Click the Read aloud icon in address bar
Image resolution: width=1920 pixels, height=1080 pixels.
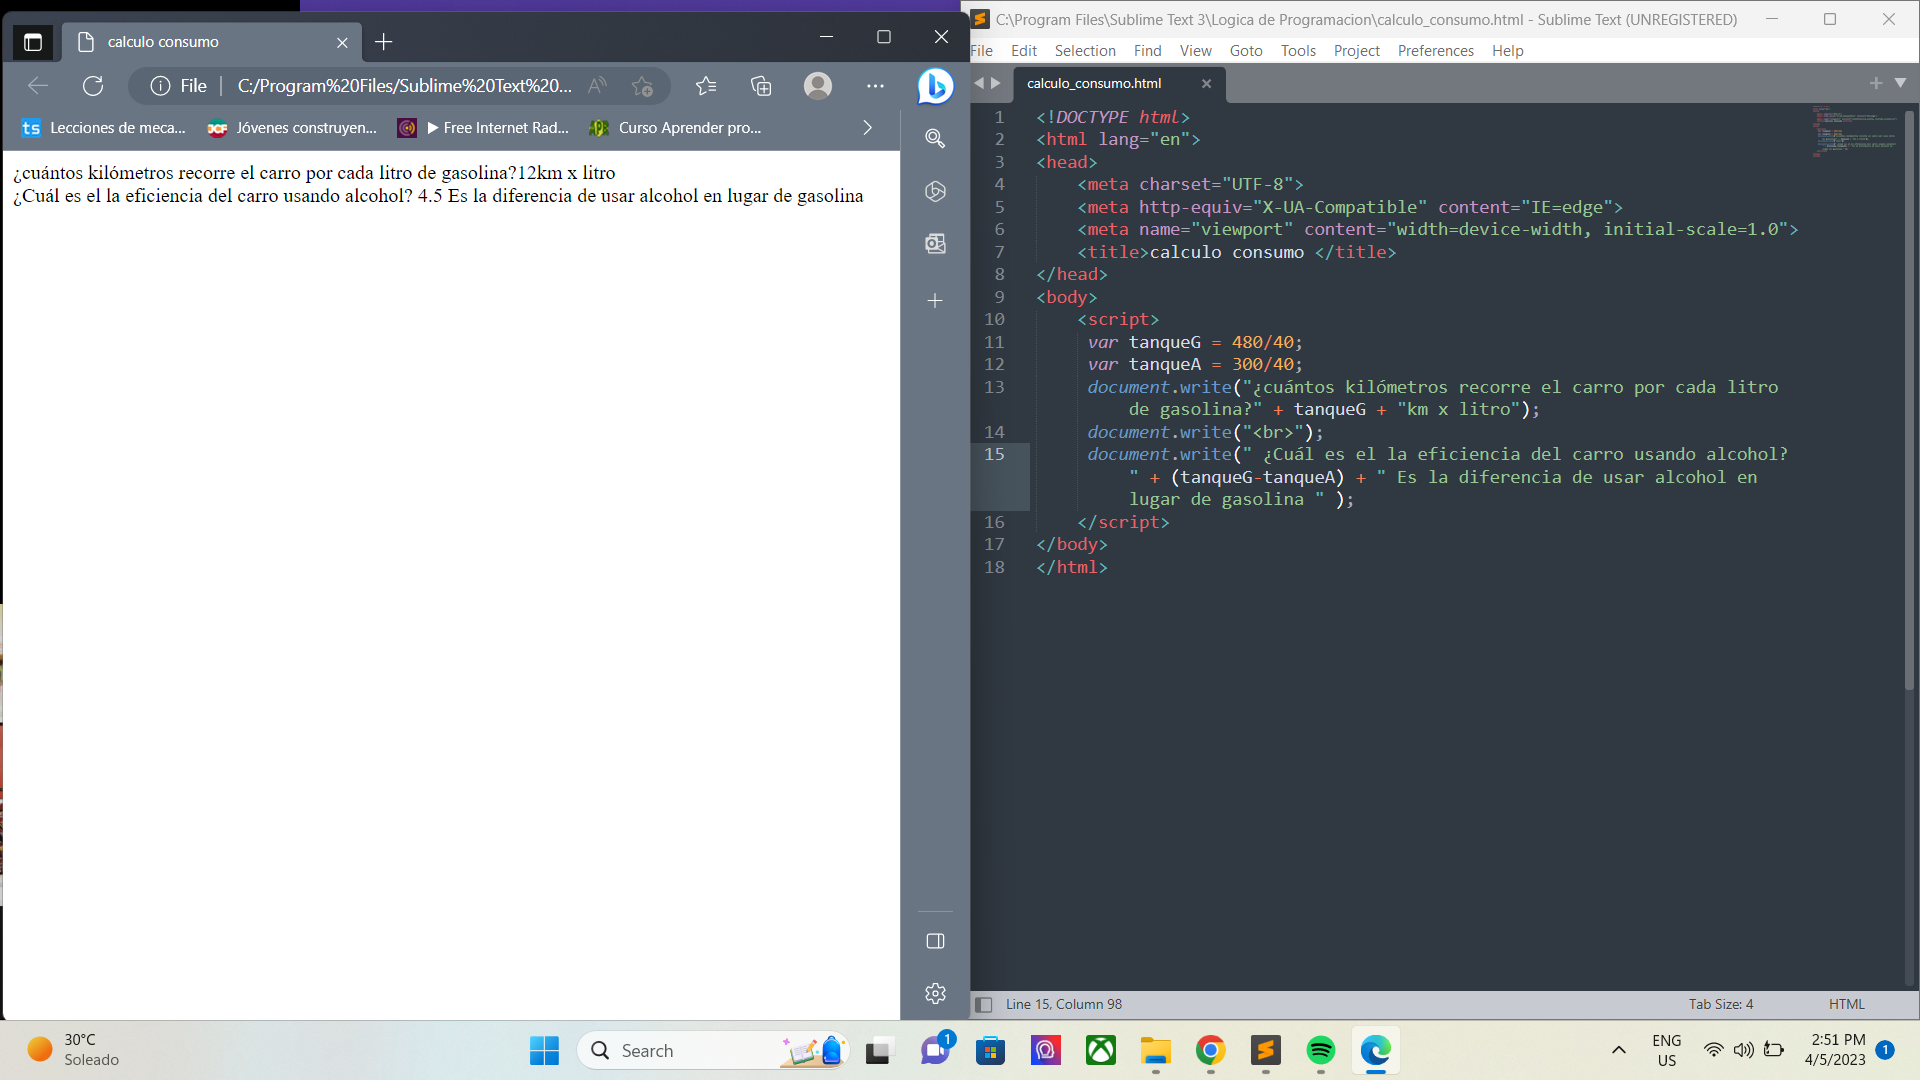(597, 86)
